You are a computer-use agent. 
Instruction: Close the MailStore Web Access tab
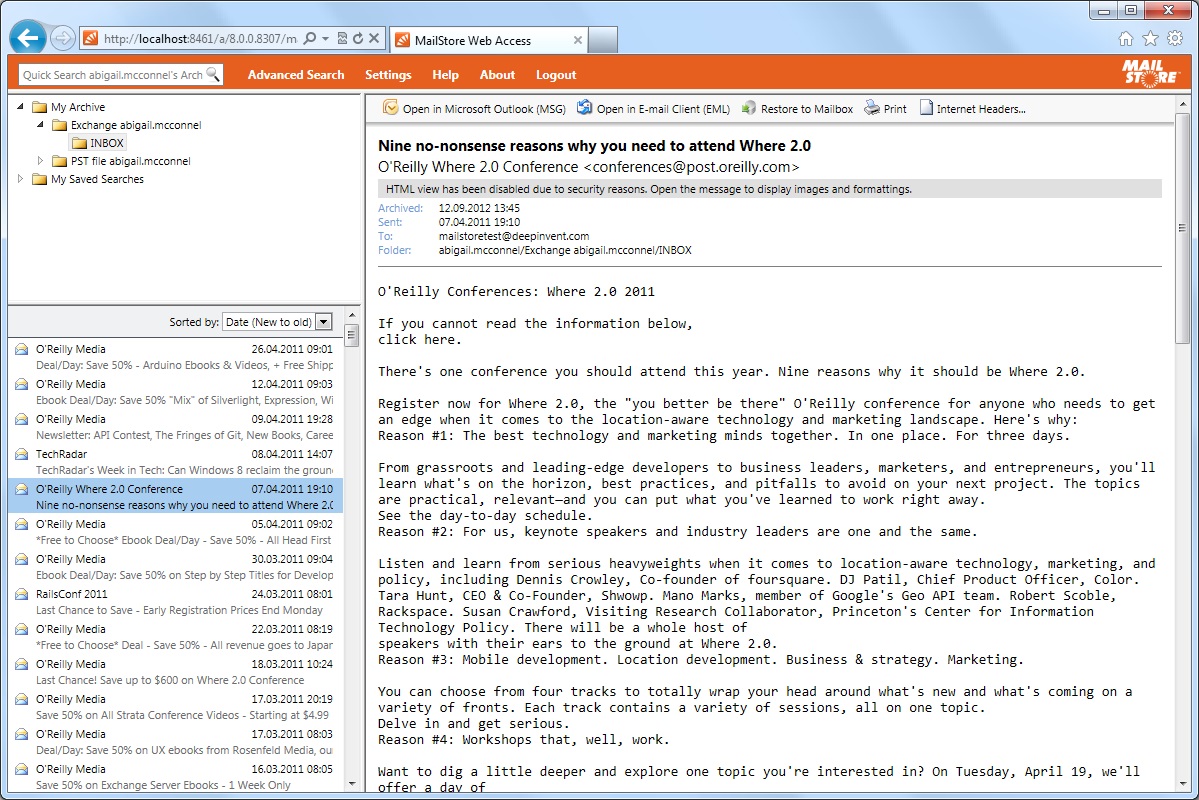577,40
